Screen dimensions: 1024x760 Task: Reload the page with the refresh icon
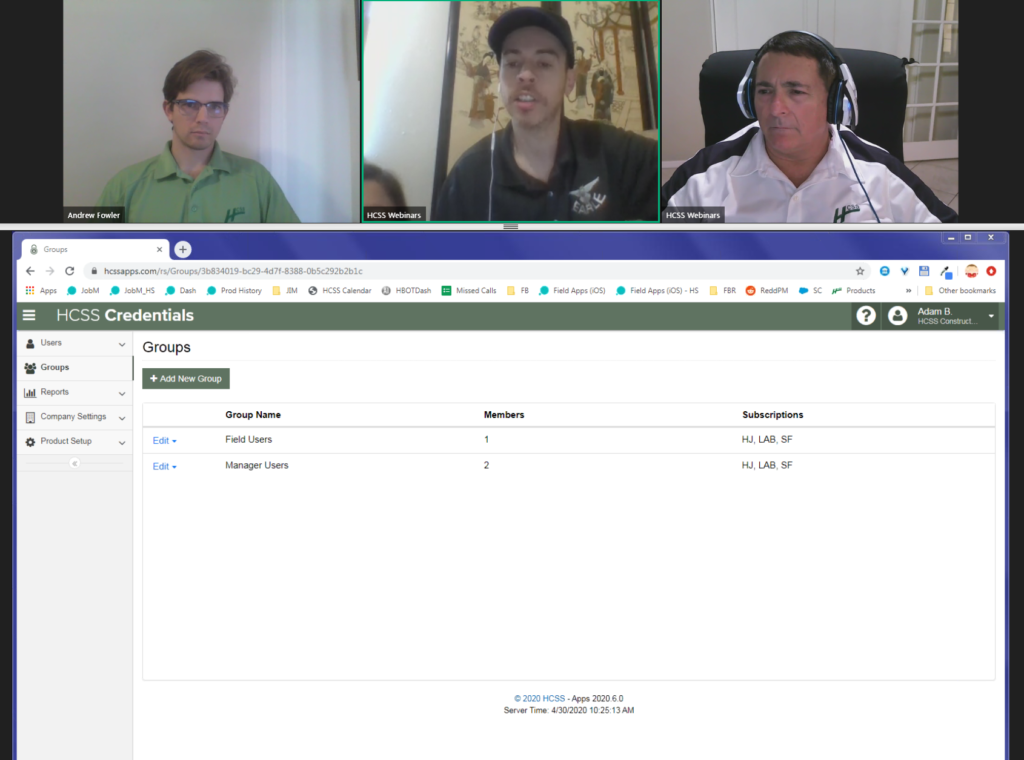[70, 271]
